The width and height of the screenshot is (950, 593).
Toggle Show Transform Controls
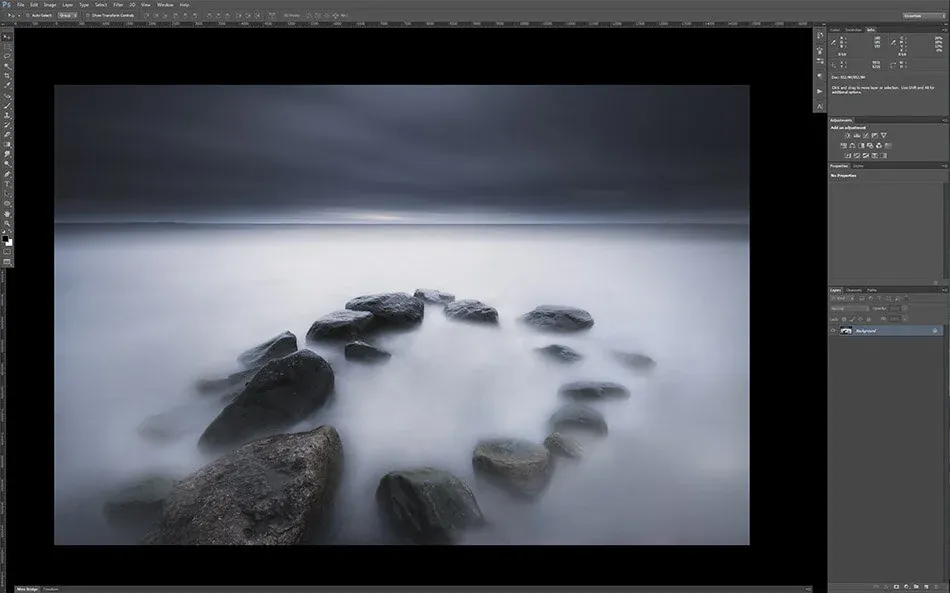(87, 17)
